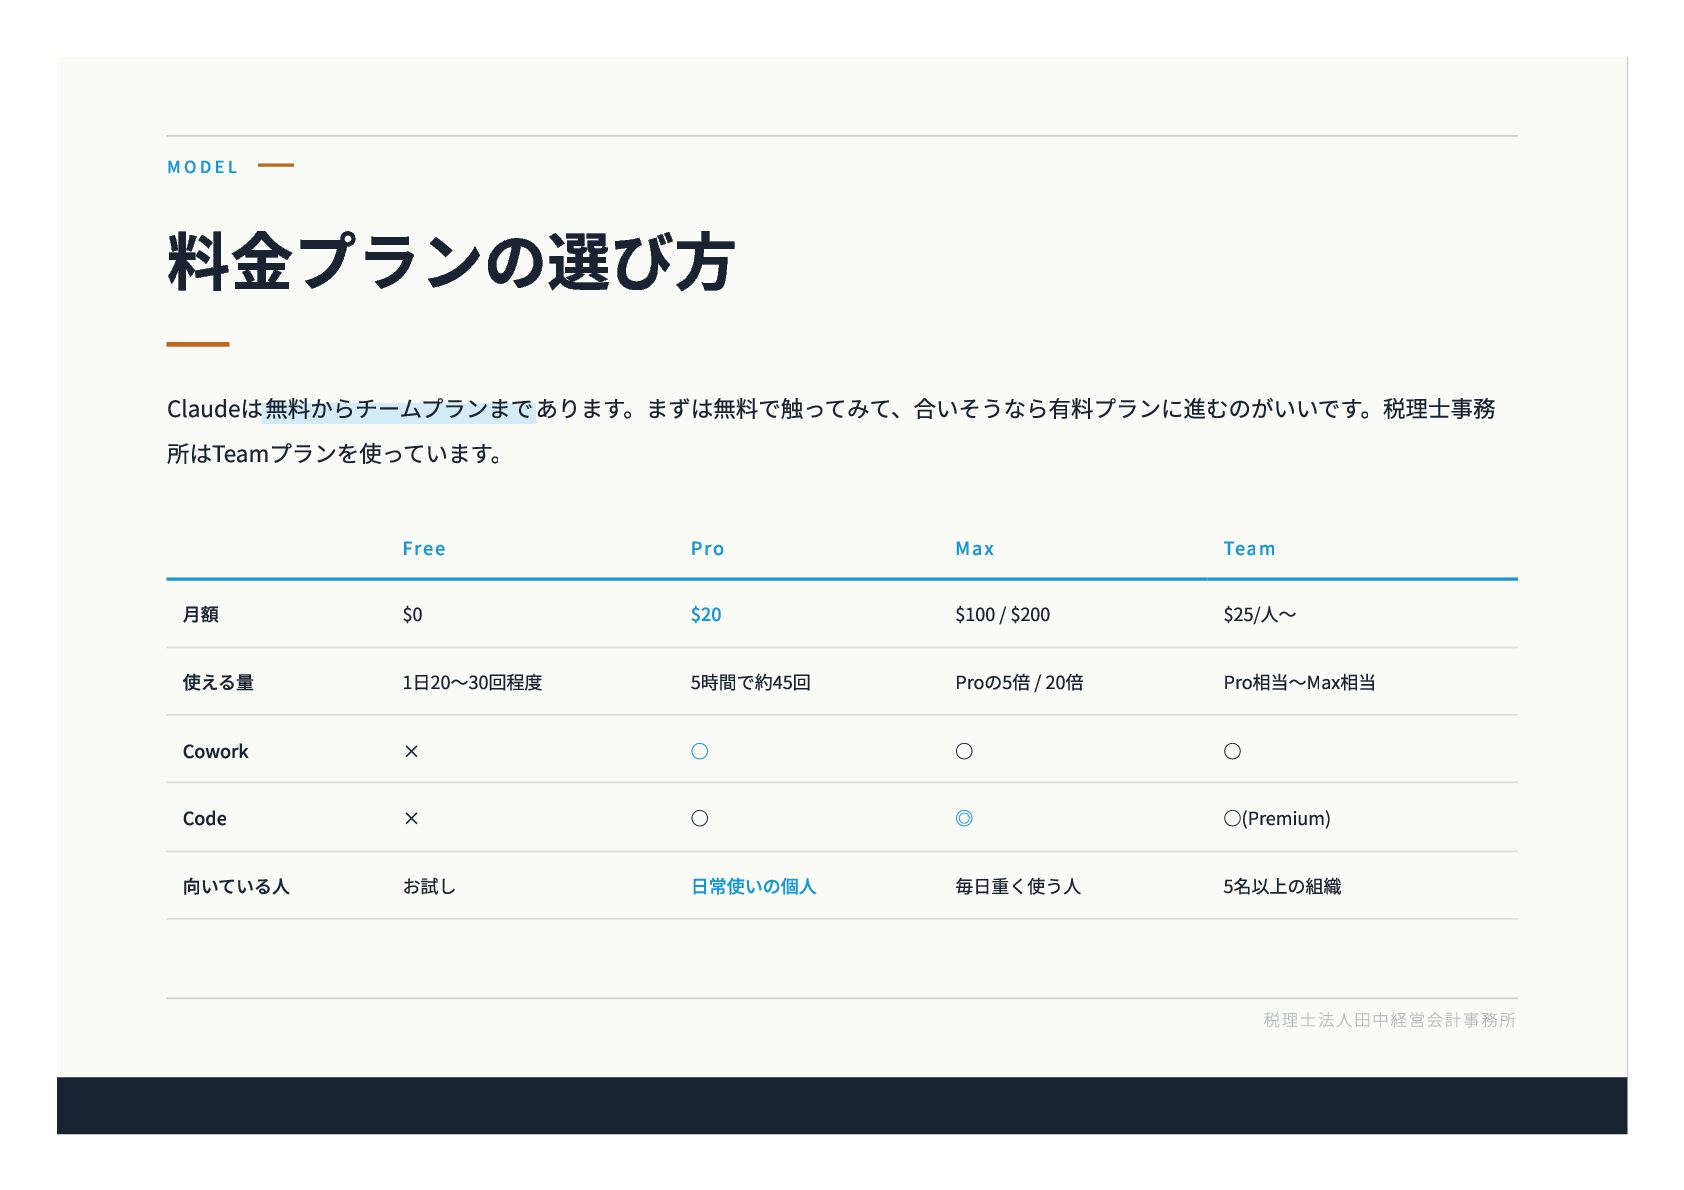Screen dimensions: 1684x1190
Task: Click the cross mark in Free Code cell
Action: [411, 818]
